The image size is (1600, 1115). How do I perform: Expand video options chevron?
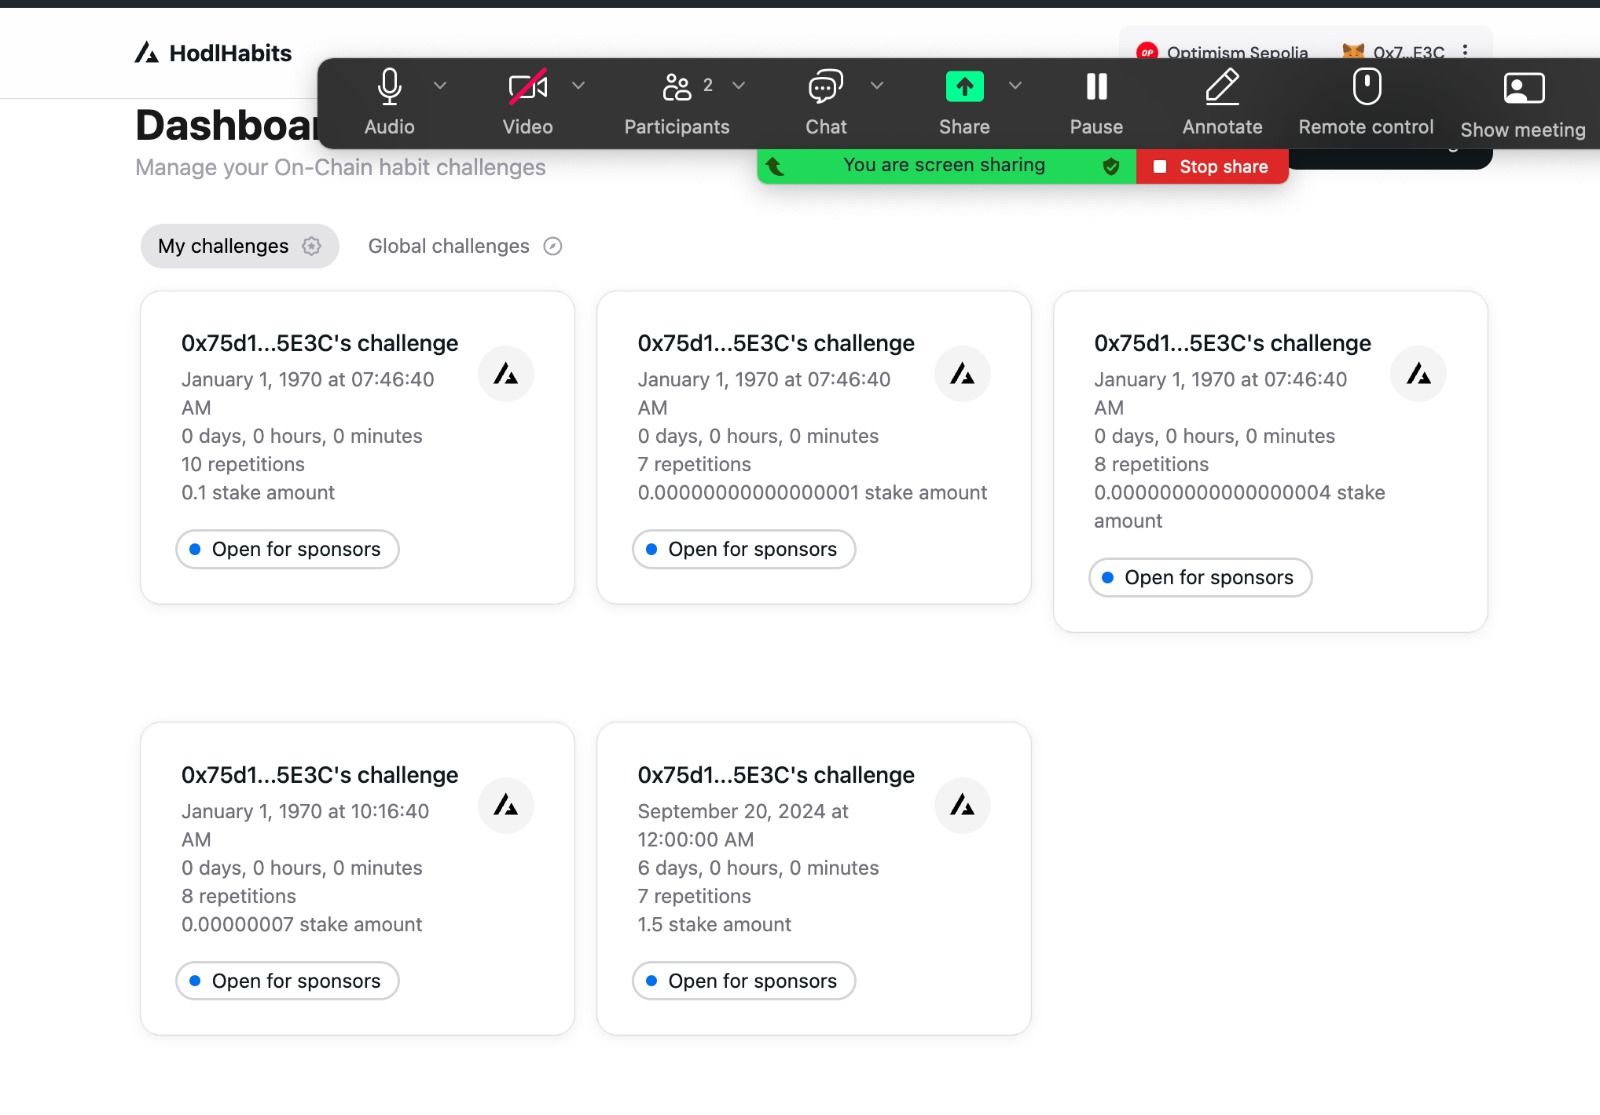578,86
